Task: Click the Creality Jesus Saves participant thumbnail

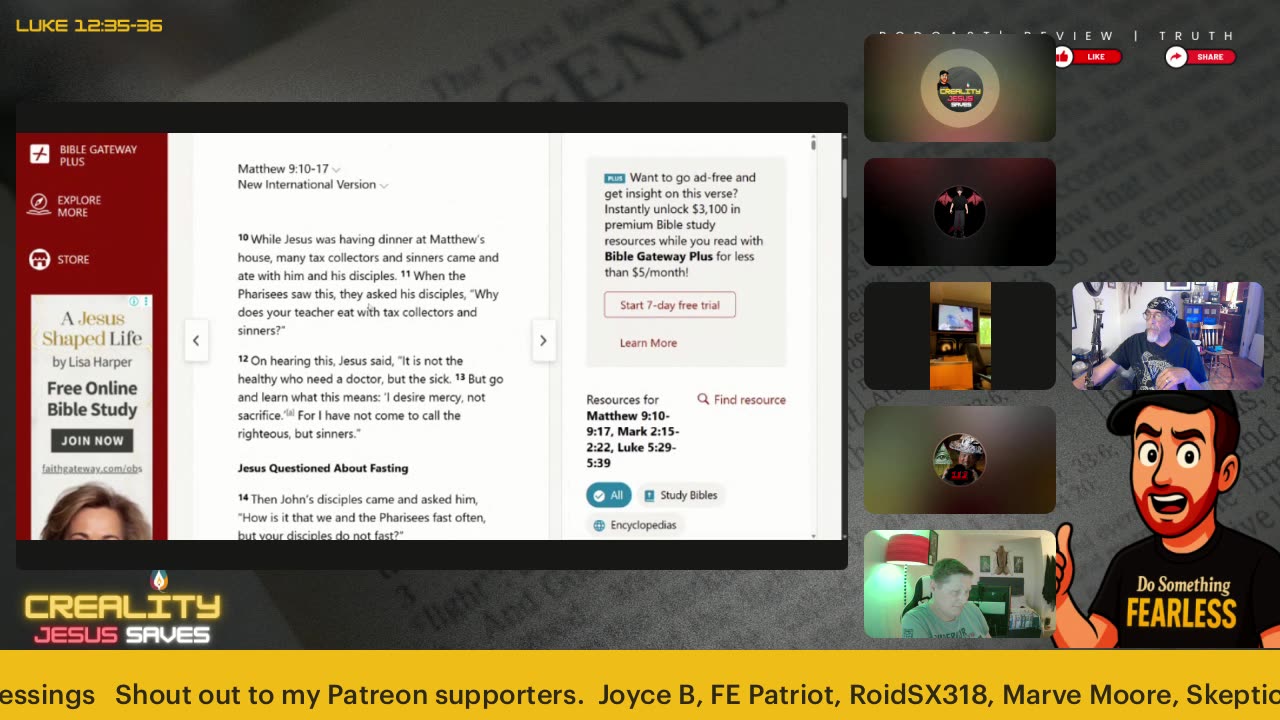Action: (960, 88)
